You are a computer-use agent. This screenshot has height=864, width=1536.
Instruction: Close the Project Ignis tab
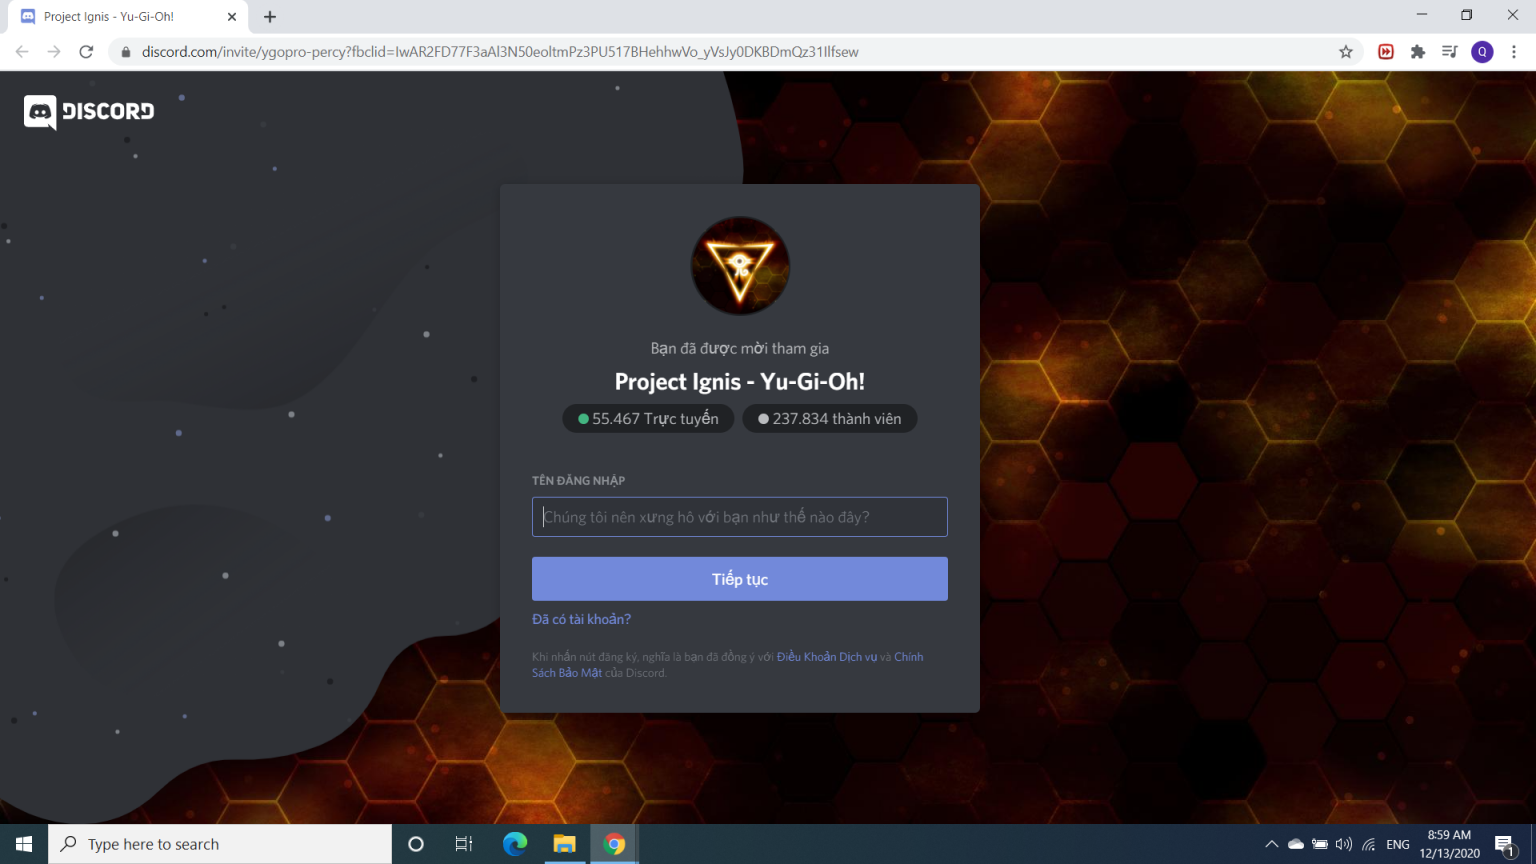[232, 17]
